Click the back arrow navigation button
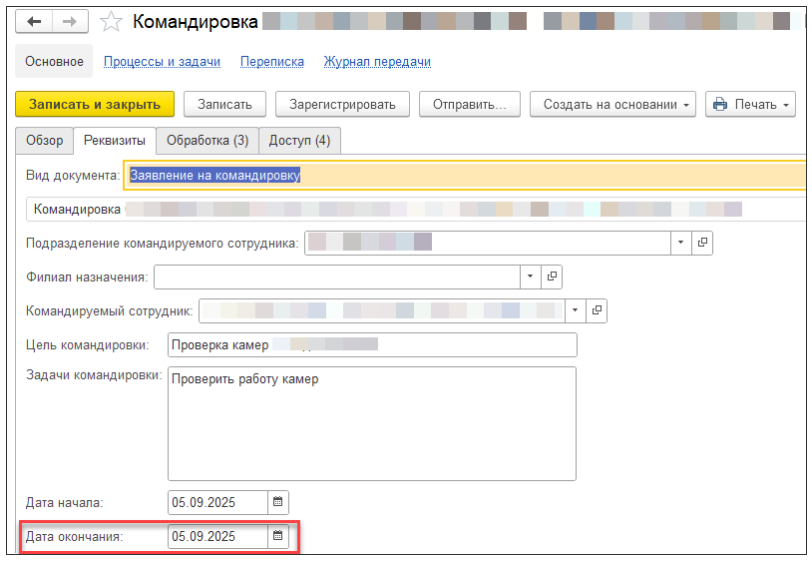The height and width of the screenshot is (561, 812). point(34,22)
